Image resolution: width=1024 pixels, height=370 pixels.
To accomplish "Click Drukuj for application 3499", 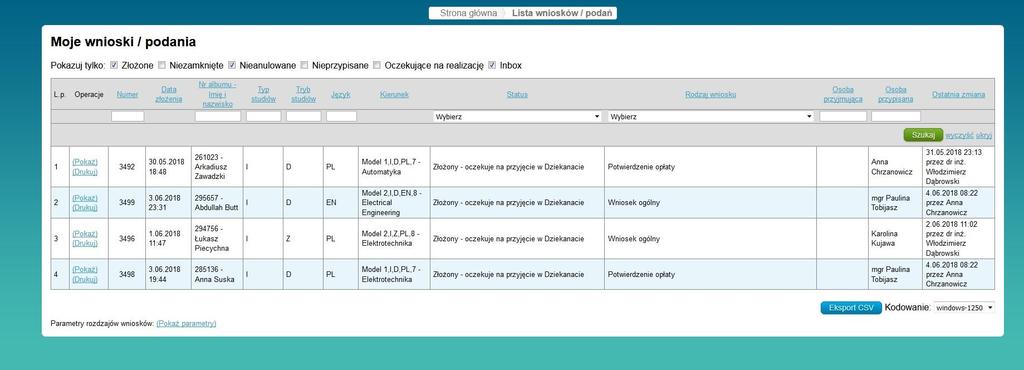I will [x=85, y=208].
